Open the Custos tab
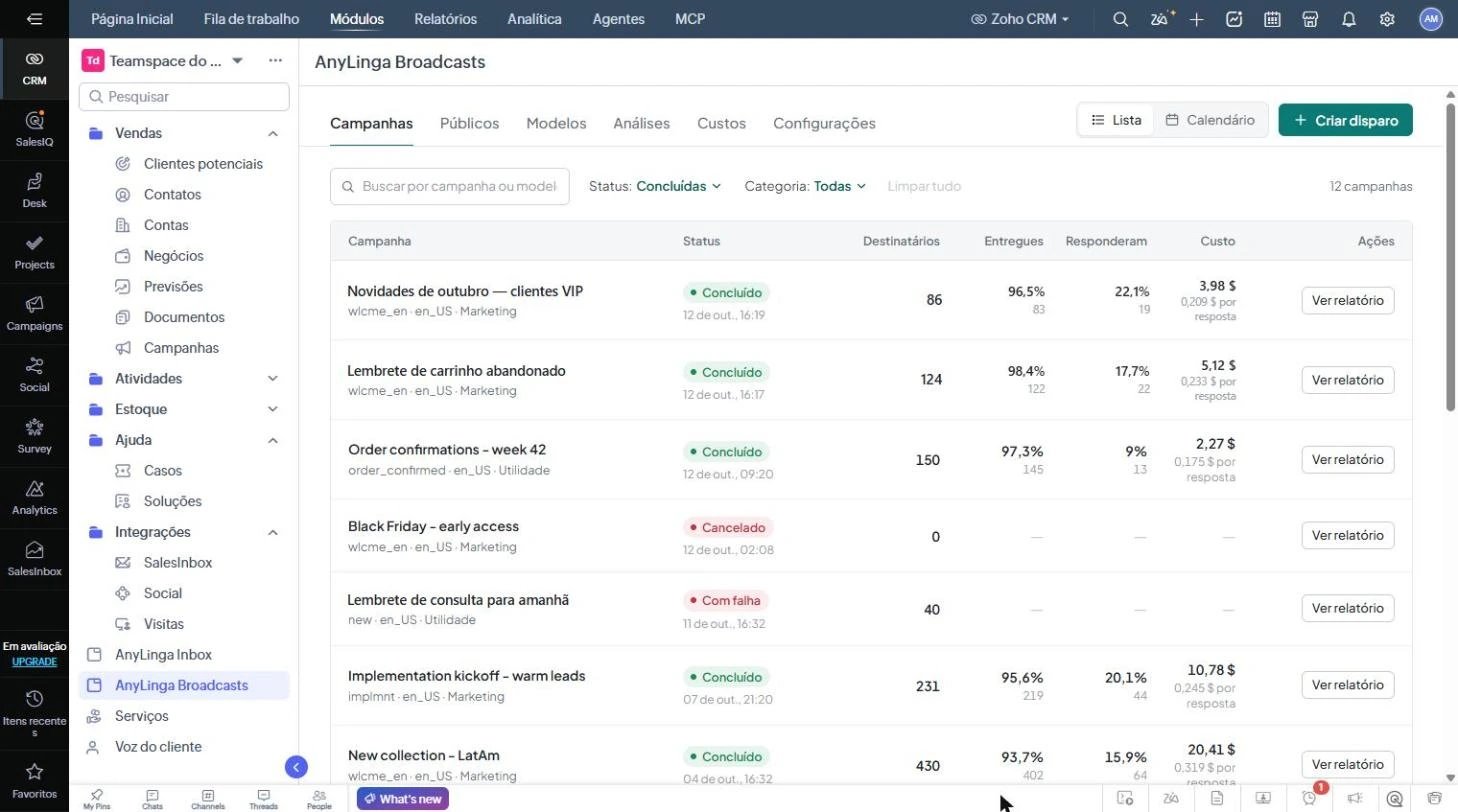The image size is (1458, 812). (721, 123)
